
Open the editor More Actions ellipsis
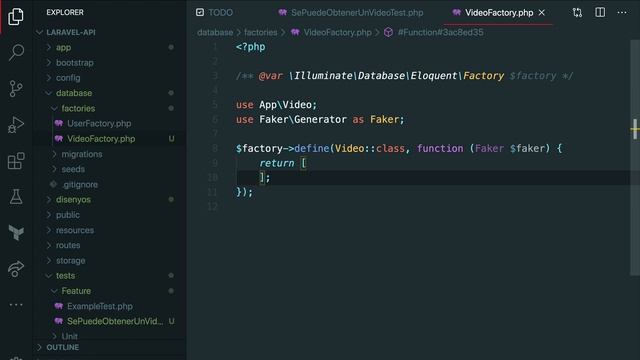(x=622, y=13)
